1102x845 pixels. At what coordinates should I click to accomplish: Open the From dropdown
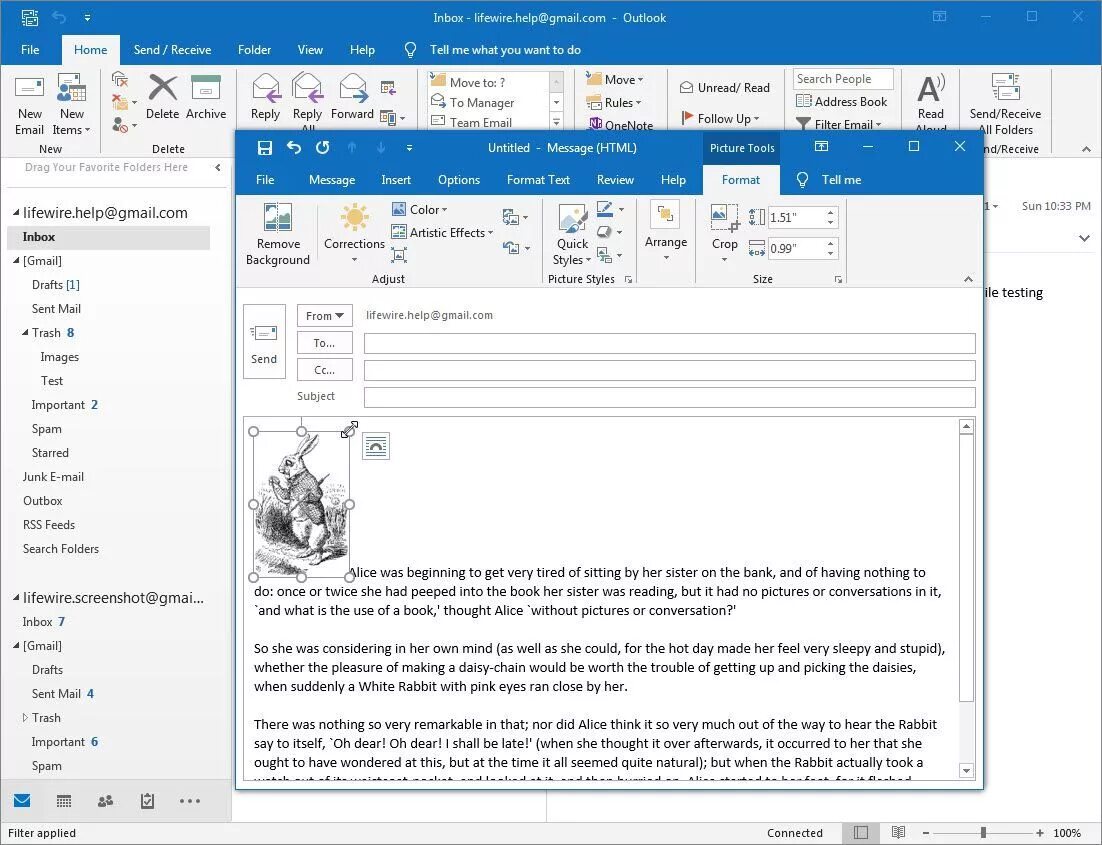325,316
